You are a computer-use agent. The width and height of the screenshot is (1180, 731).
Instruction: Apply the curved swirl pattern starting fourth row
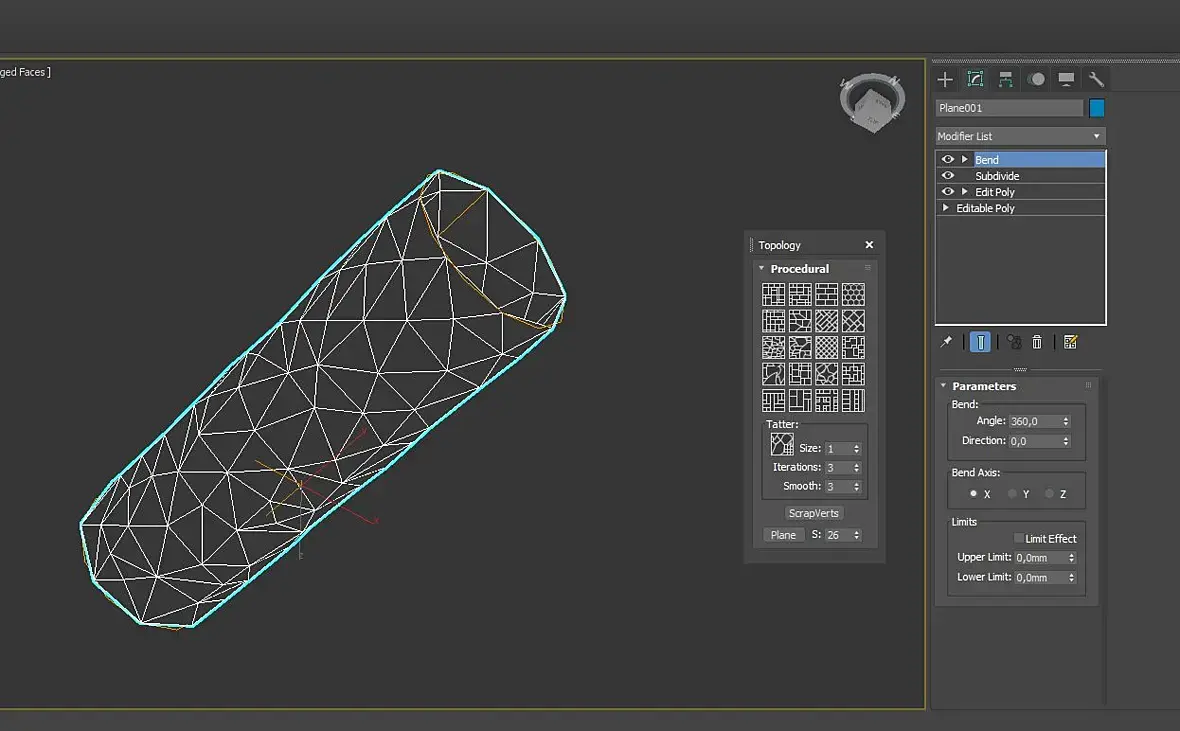click(x=773, y=373)
